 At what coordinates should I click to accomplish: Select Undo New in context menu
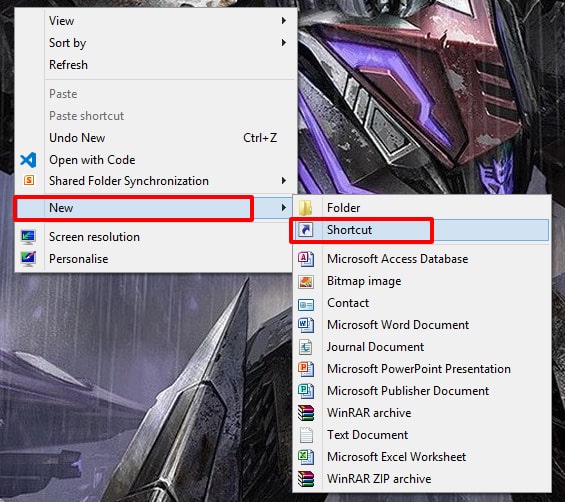[156, 138]
